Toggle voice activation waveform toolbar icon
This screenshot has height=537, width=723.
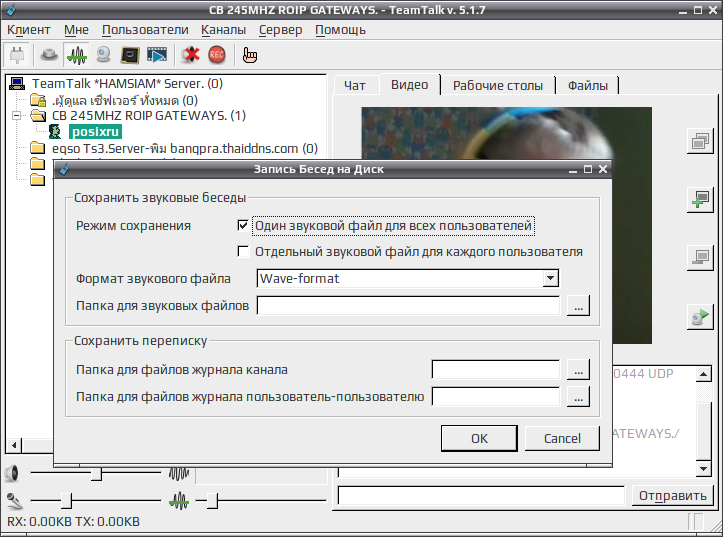76,55
